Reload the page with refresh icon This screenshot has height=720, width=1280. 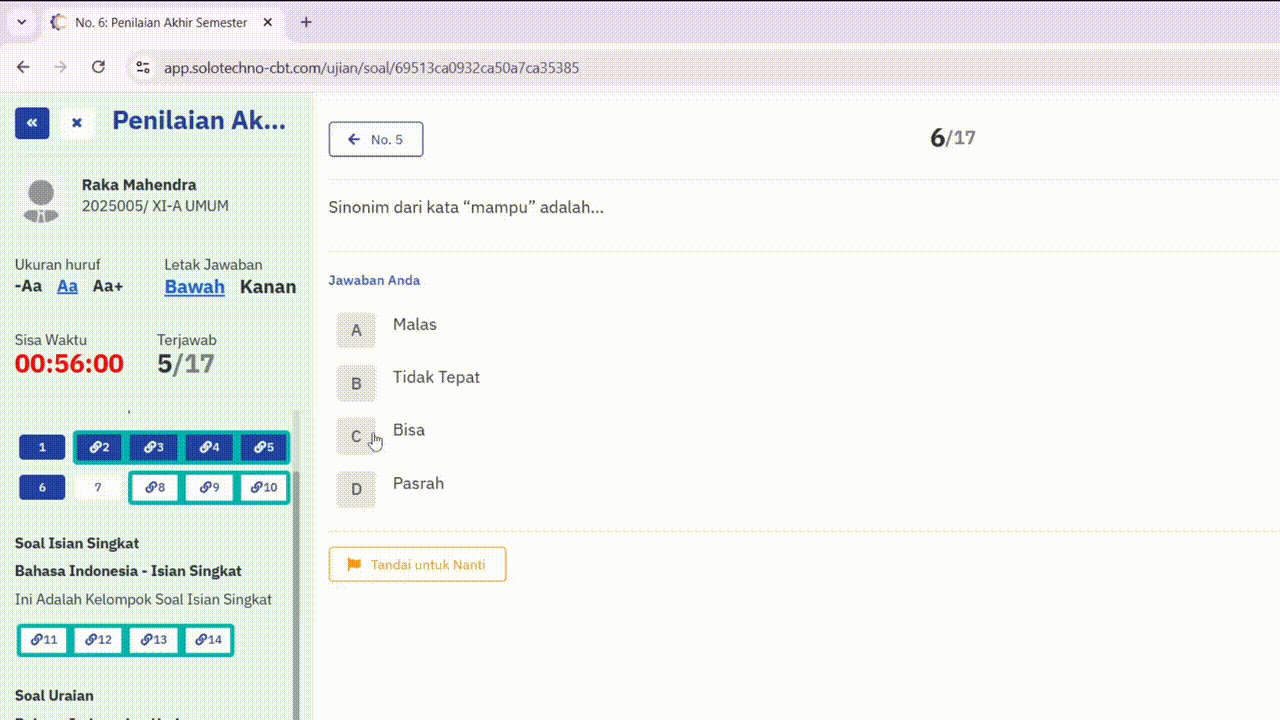pos(98,67)
